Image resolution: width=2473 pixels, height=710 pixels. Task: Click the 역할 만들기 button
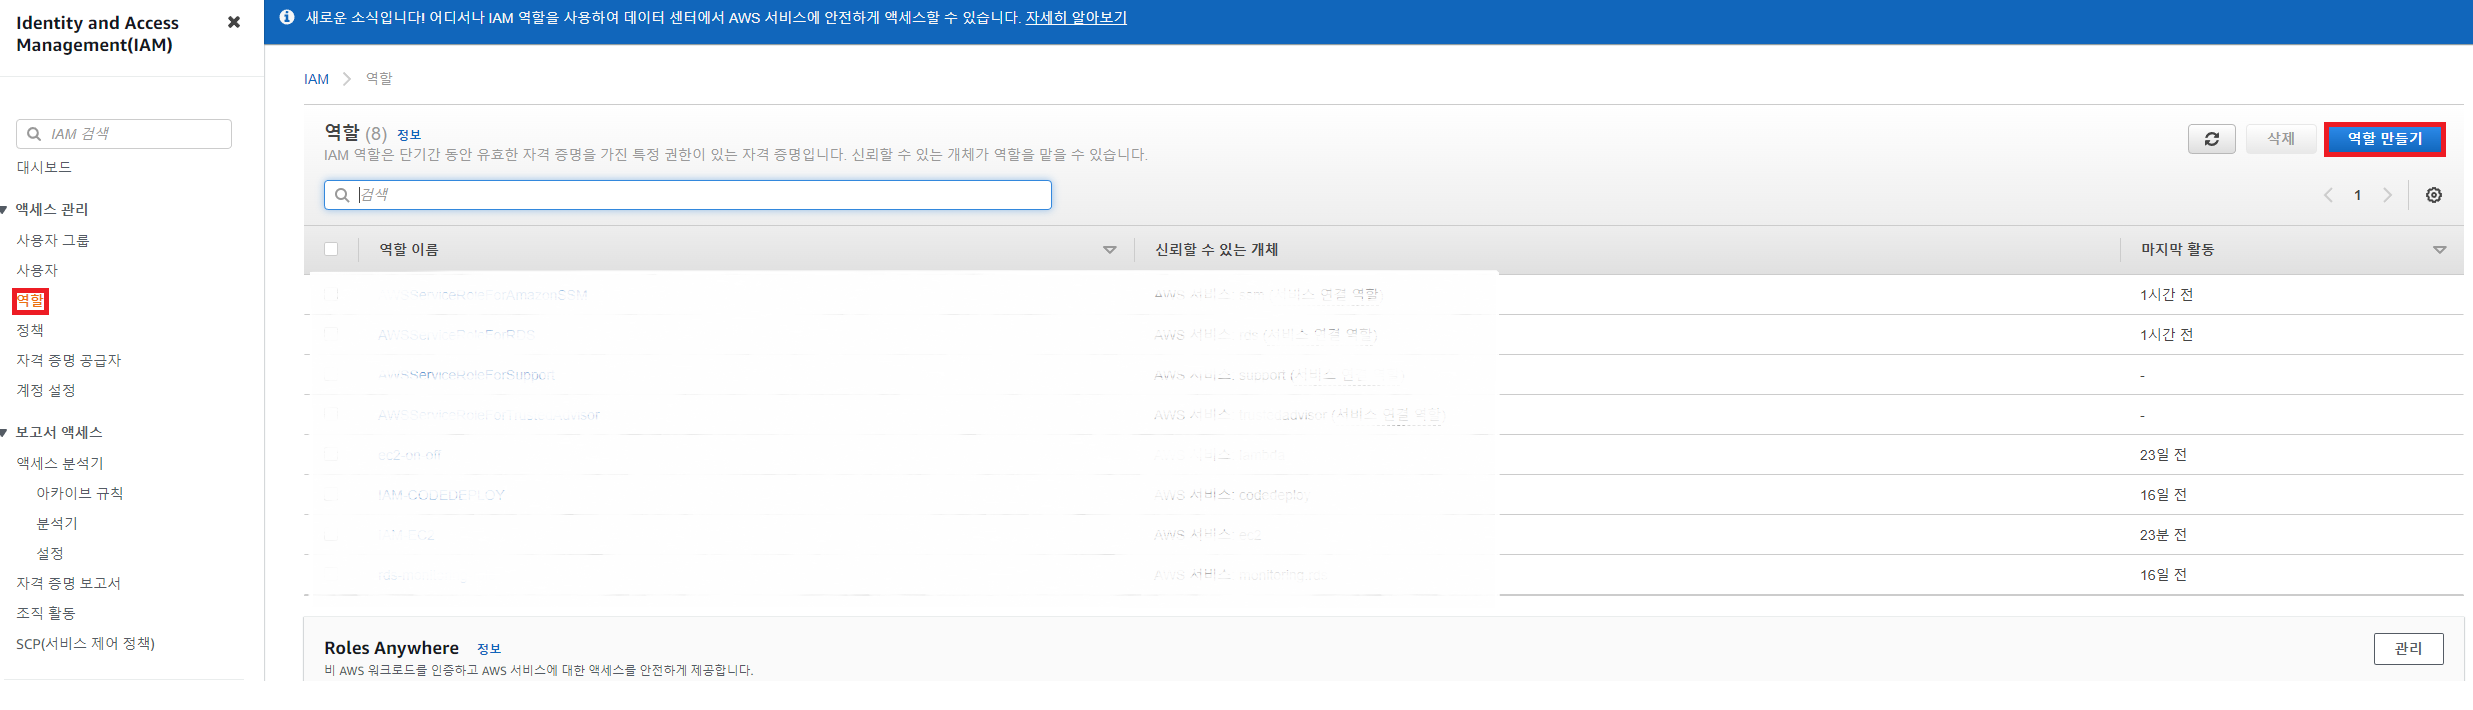2385,139
